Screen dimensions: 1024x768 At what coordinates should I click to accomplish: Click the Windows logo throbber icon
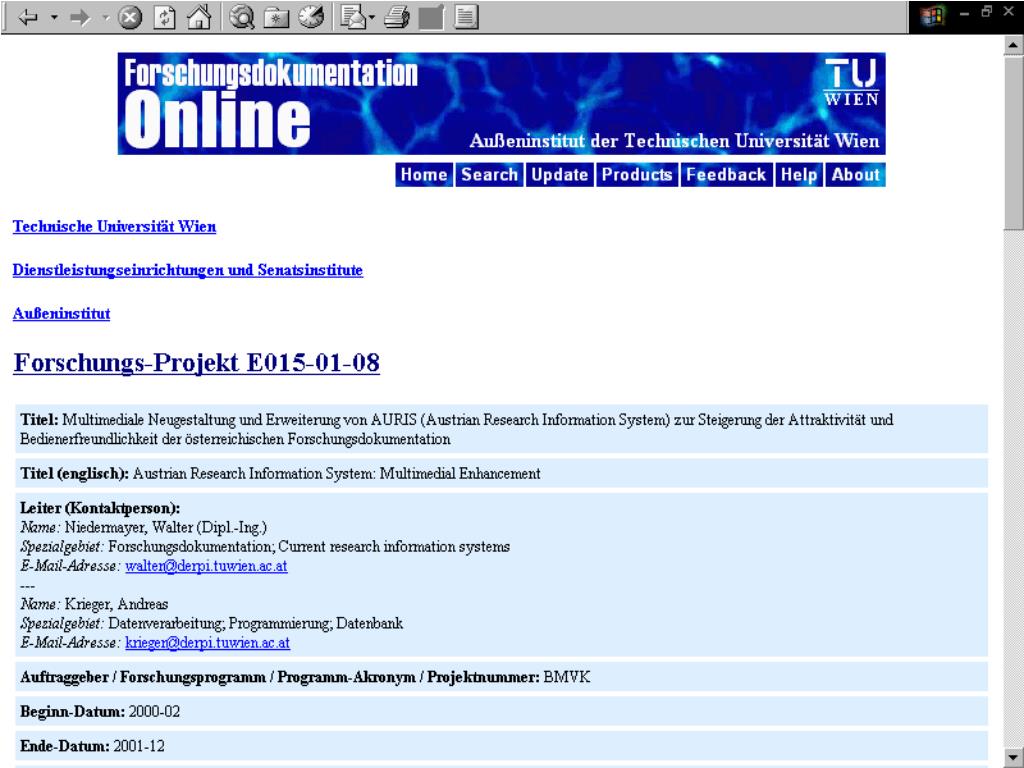933,16
